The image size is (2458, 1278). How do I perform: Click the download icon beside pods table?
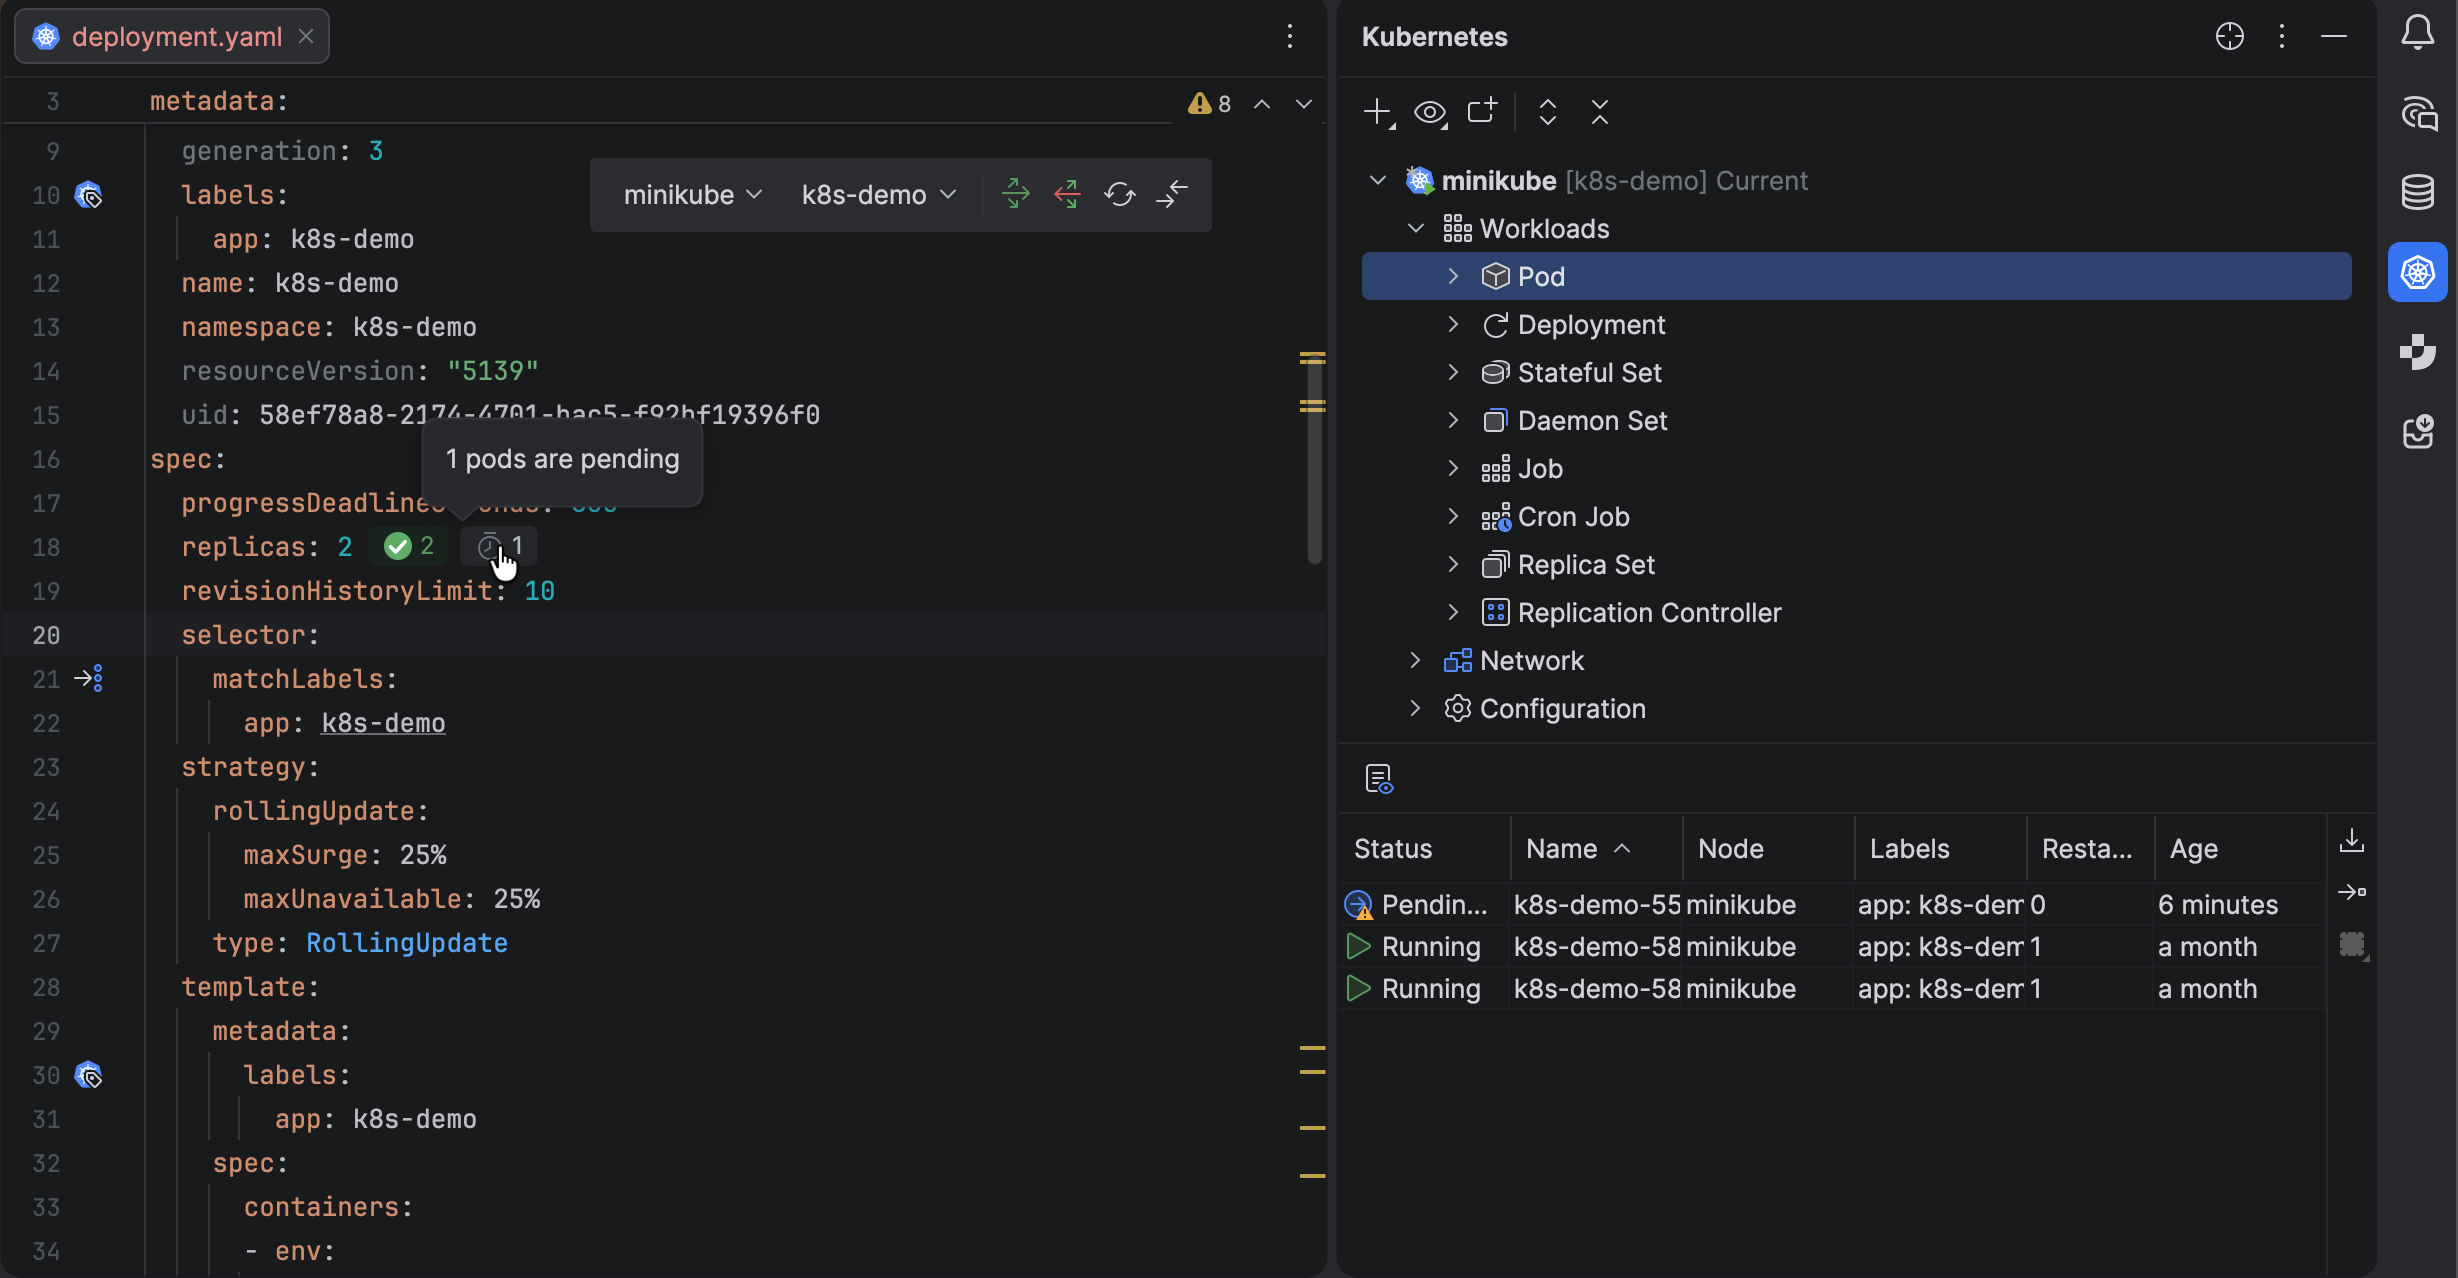(2351, 841)
